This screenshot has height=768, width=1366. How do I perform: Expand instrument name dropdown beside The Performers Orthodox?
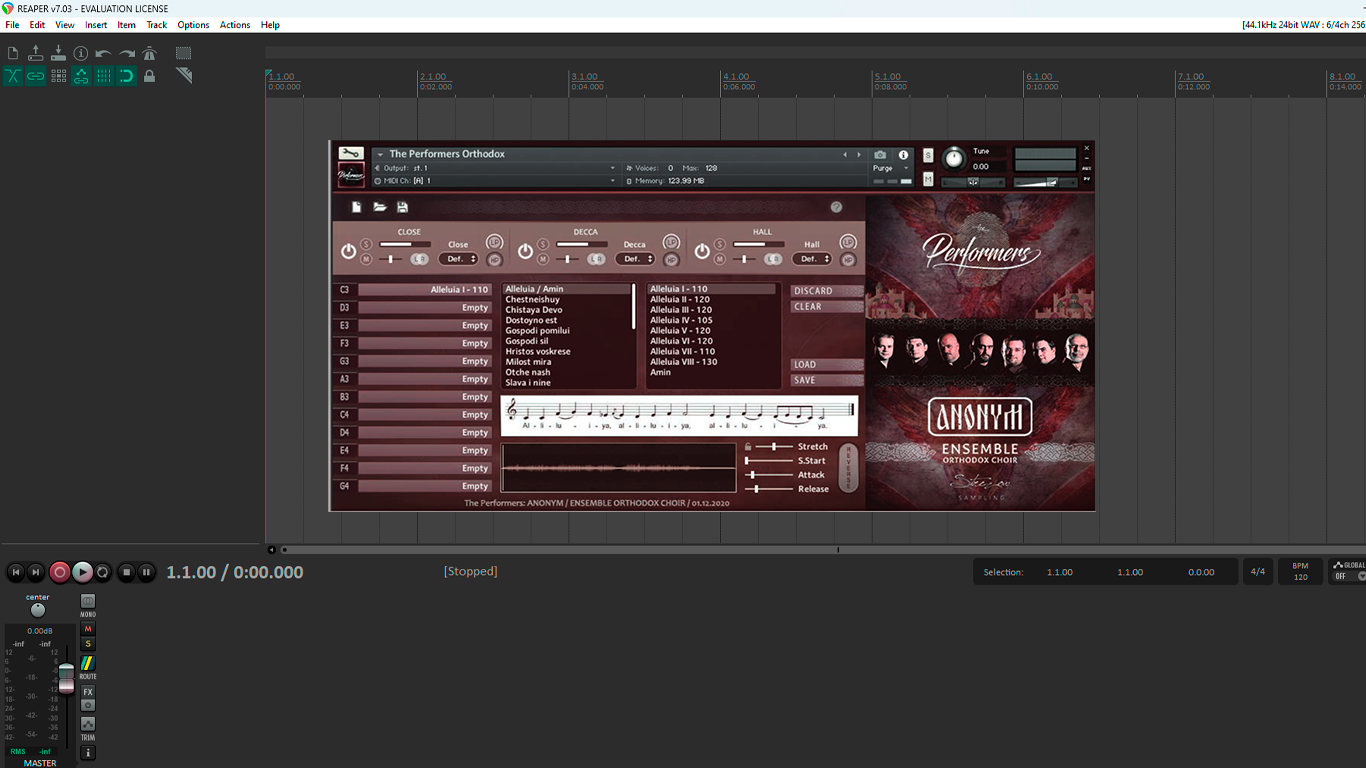point(380,154)
